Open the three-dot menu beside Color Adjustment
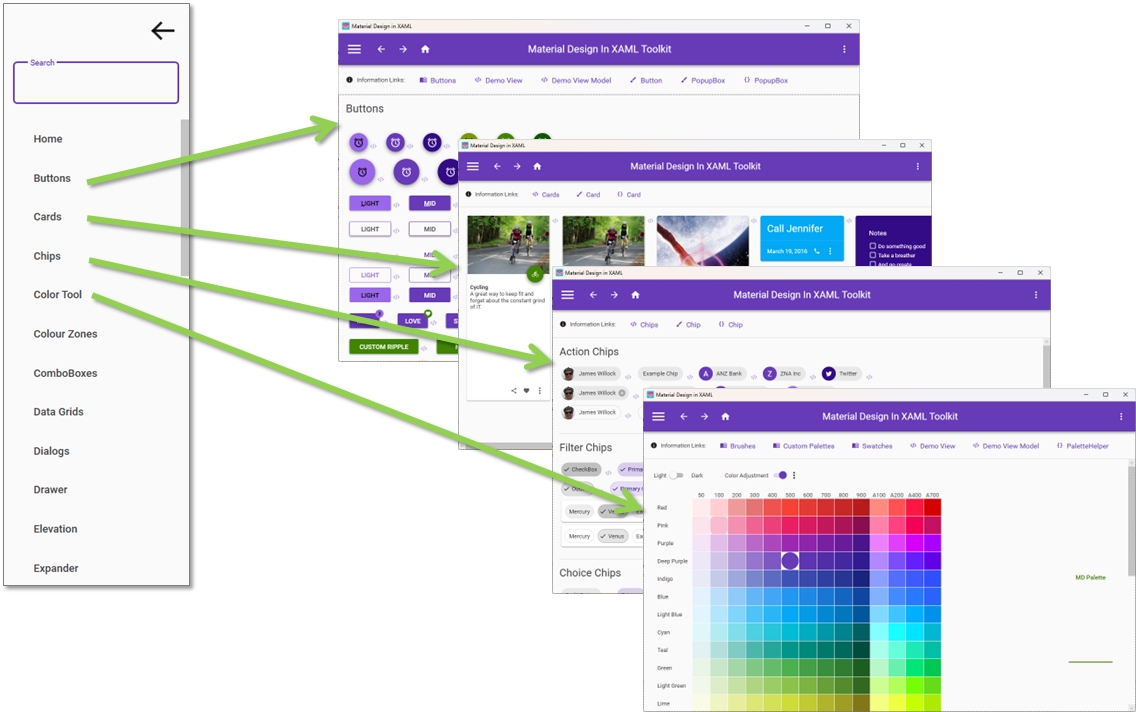This screenshot has width=1136, height=712. [x=794, y=475]
